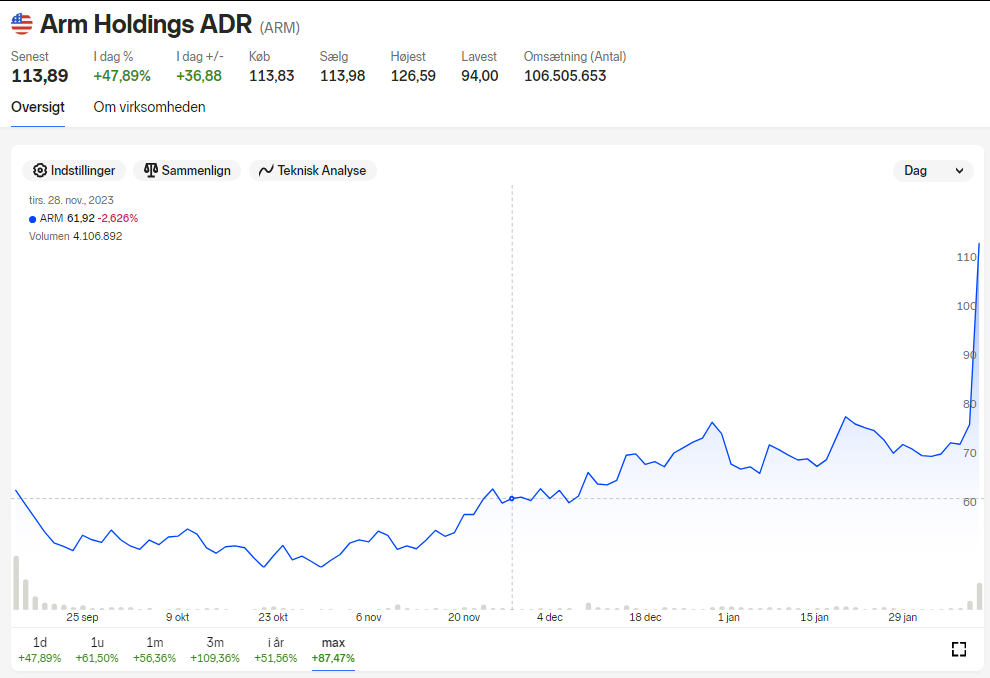Switch to Om virksomheden tab
990x678 pixels.
(x=150, y=107)
